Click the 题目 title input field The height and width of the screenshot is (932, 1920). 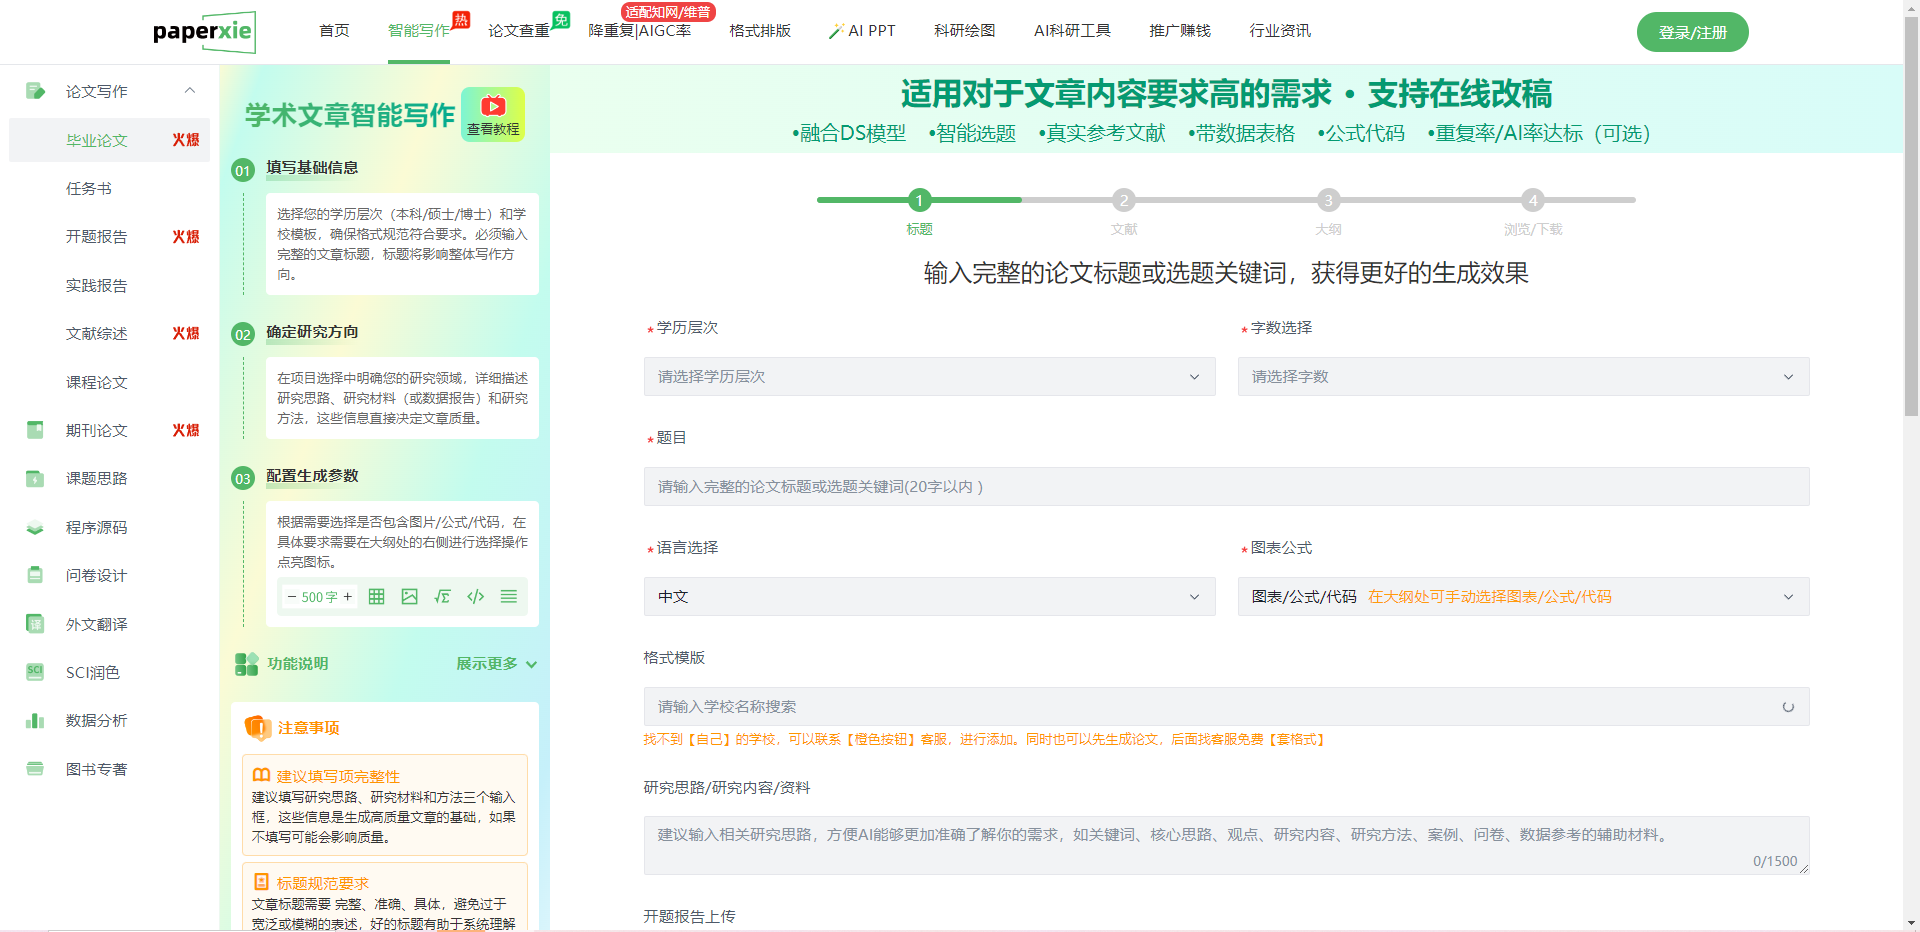[1226, 487]
